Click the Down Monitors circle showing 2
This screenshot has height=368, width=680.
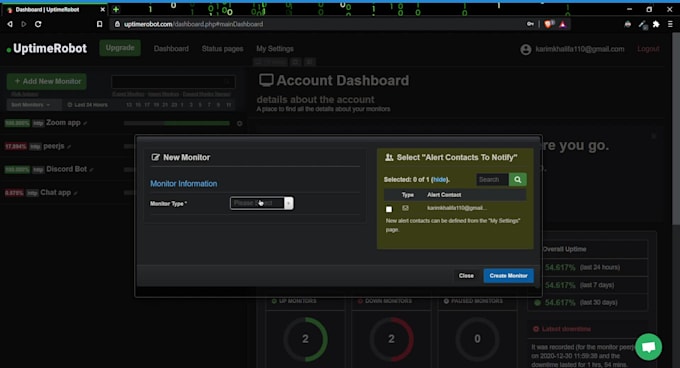click(391, 339)
